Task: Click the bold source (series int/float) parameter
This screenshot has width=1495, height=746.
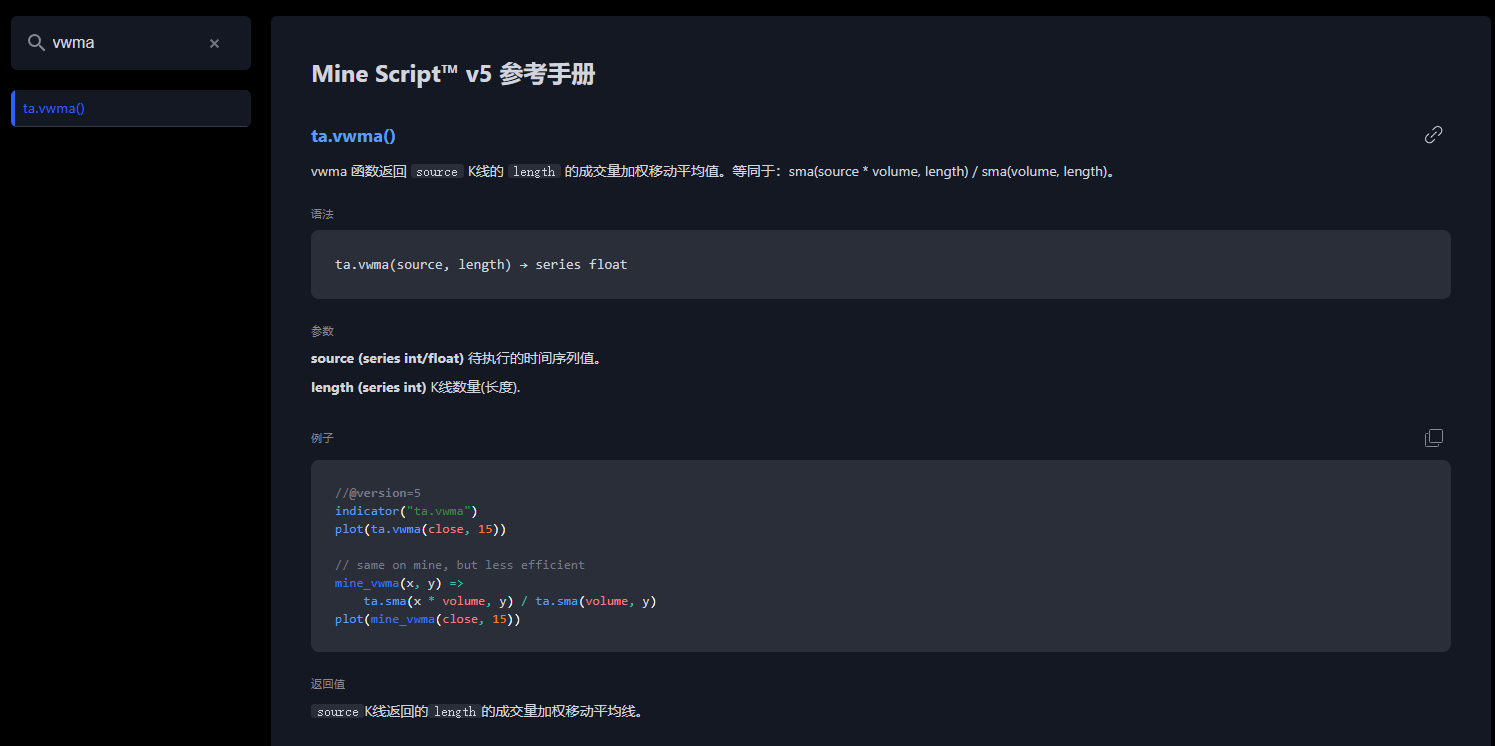Action: tap(387, 358)
